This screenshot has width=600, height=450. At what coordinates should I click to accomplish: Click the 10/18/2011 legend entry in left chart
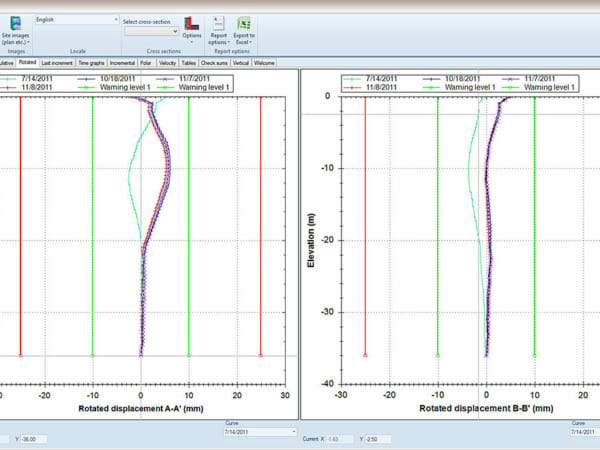106,79
